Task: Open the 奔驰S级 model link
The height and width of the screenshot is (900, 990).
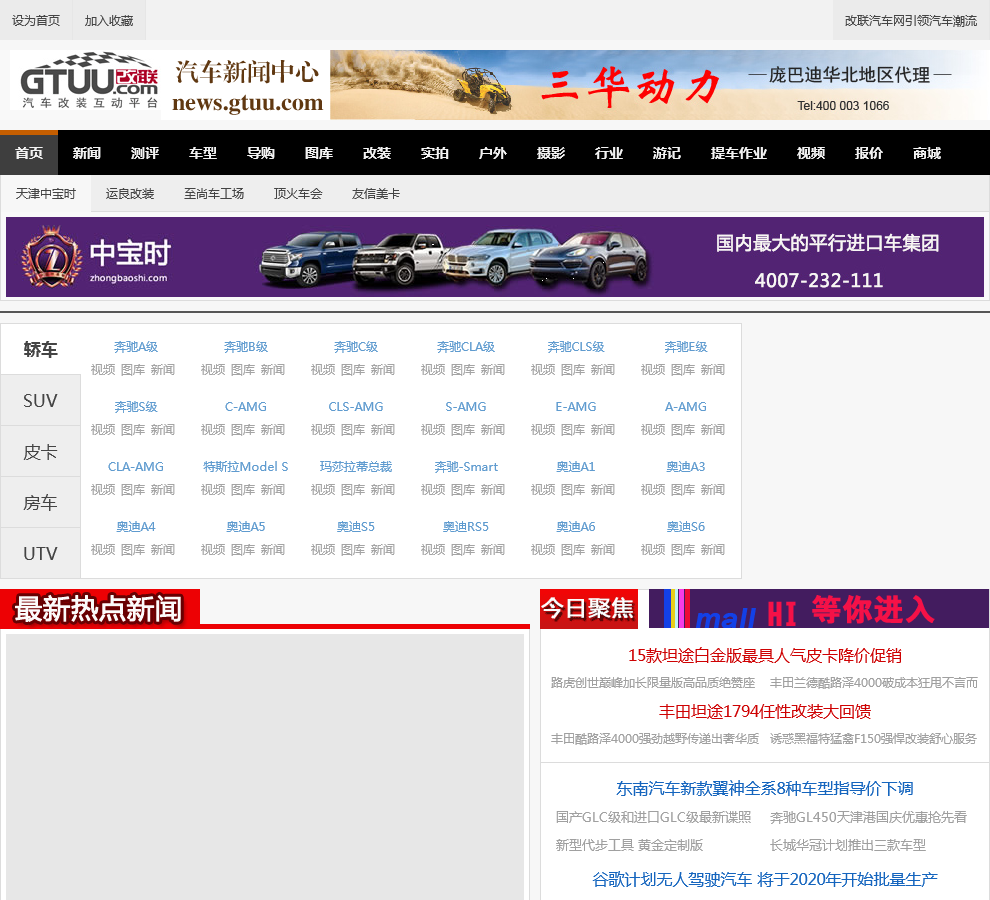Action: pos(136,407)
